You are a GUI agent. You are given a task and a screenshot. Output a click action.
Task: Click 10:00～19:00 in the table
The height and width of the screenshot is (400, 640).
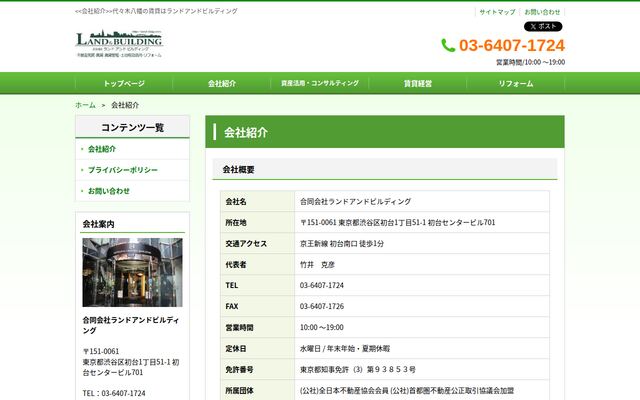(x=322, y=327)
